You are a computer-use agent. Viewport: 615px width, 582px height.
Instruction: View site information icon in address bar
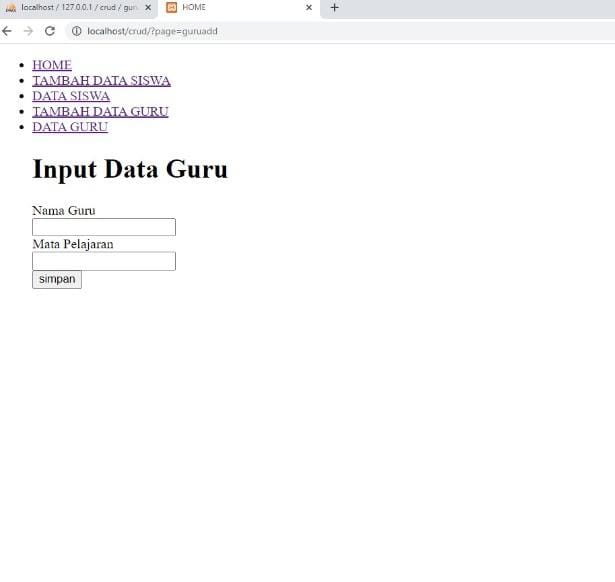(76, 31)
